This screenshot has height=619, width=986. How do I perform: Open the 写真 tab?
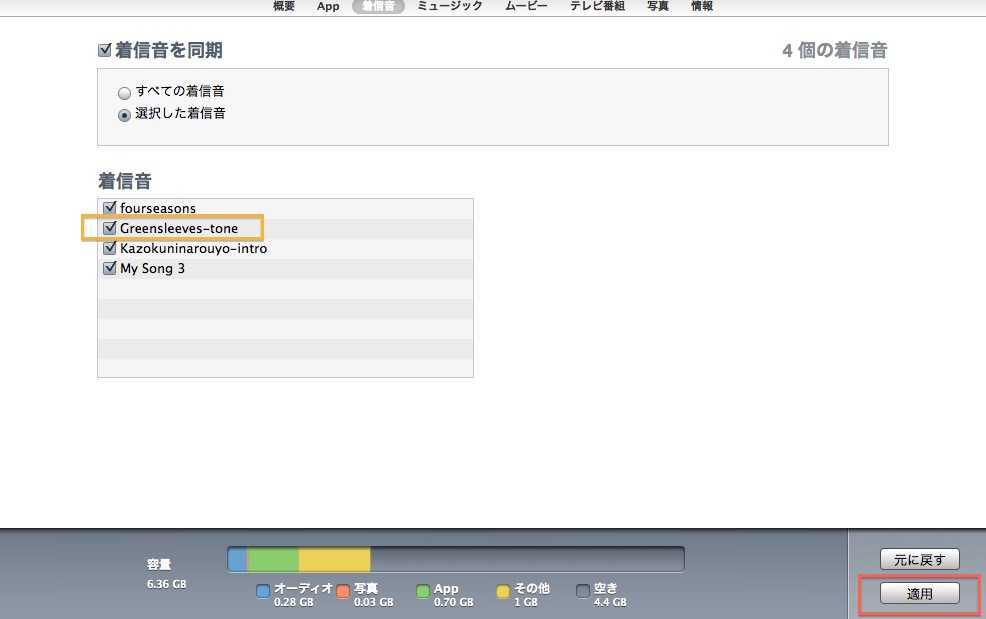(x=657, y=6)
